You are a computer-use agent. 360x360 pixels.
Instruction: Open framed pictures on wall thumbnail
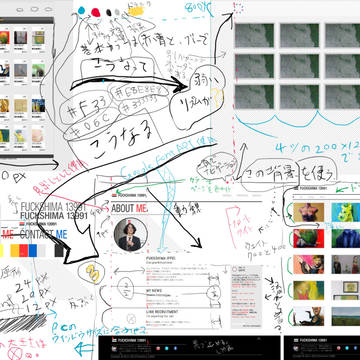tap(346, 290)
